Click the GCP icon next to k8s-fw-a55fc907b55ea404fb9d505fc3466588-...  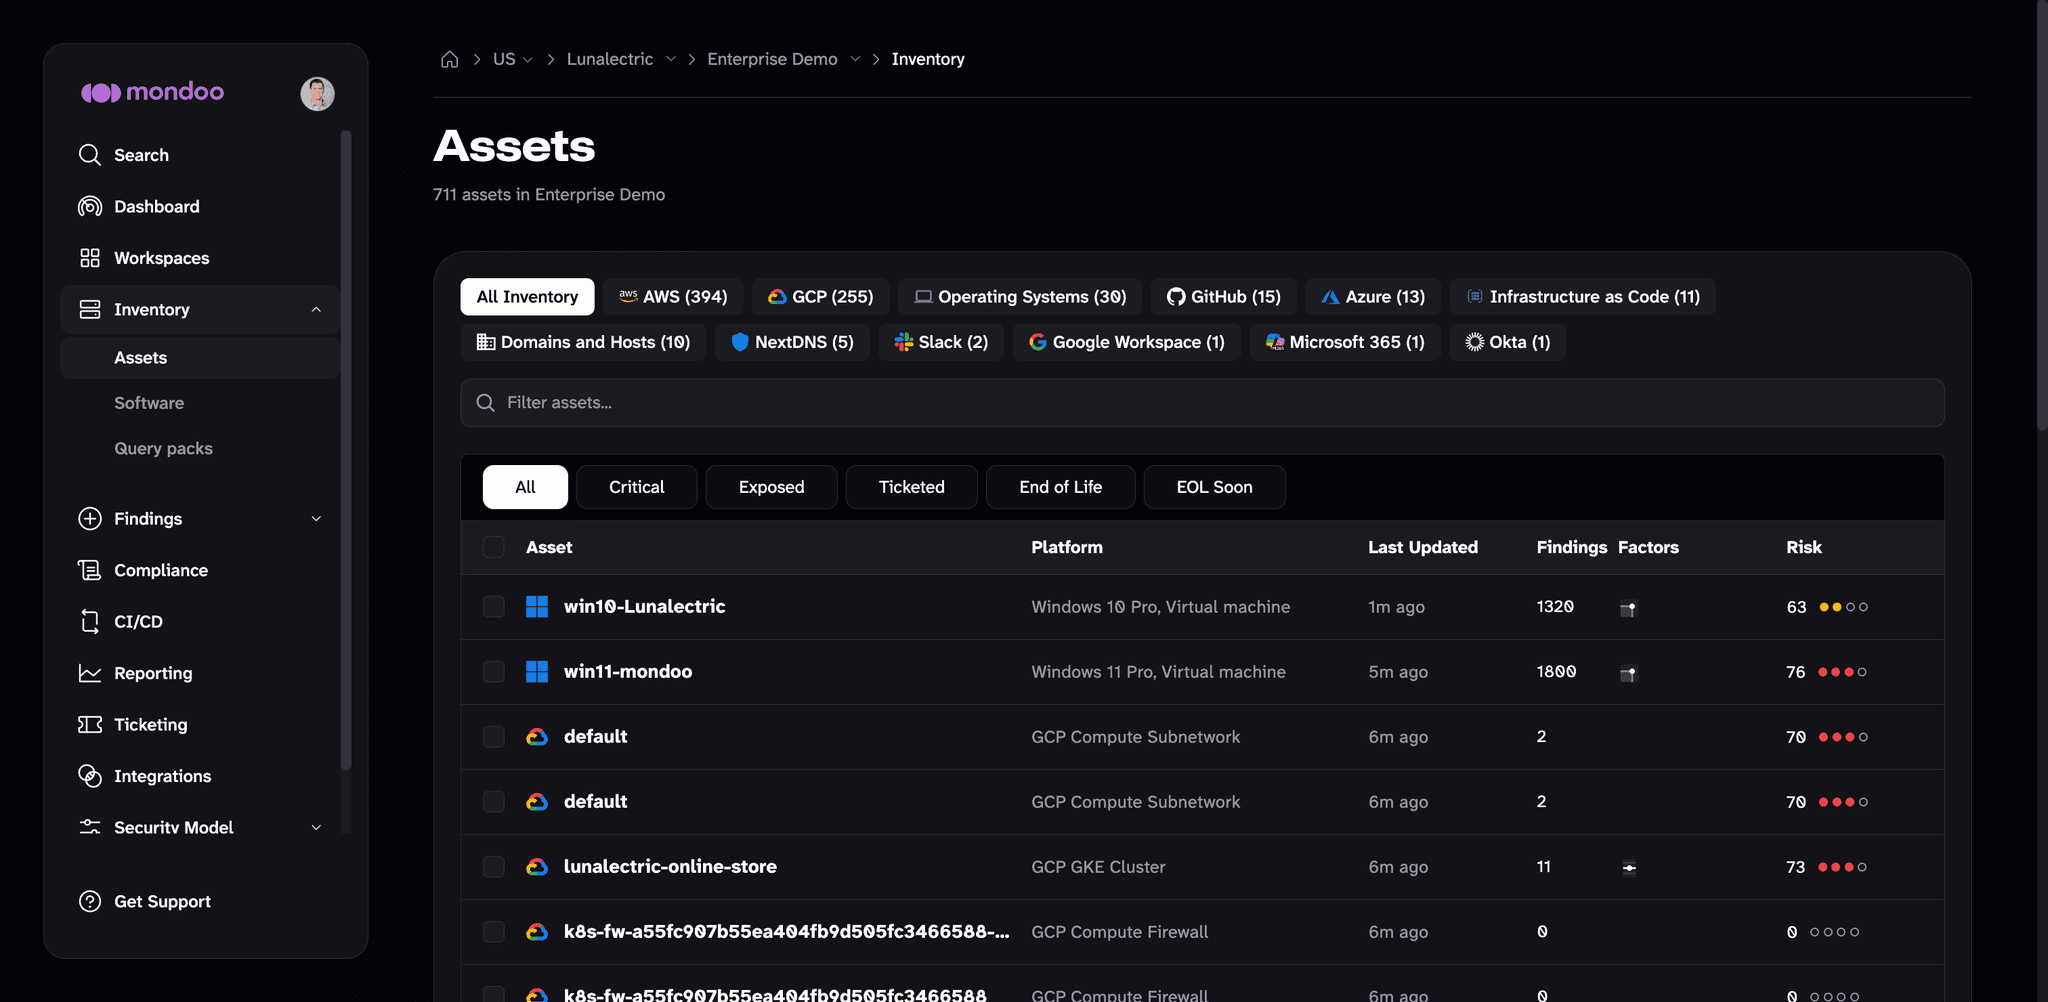537,932
